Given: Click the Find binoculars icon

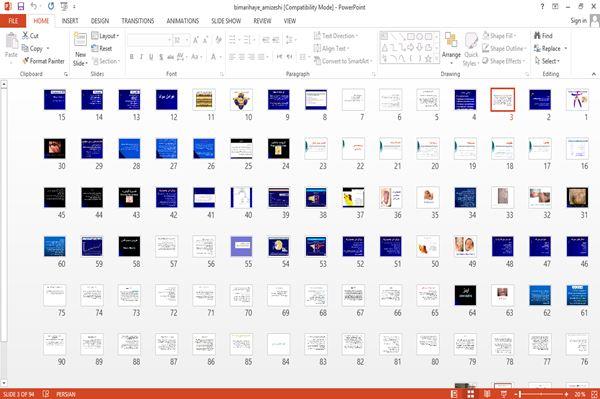Looking at the screenshot, I should (x=537, y=36).
